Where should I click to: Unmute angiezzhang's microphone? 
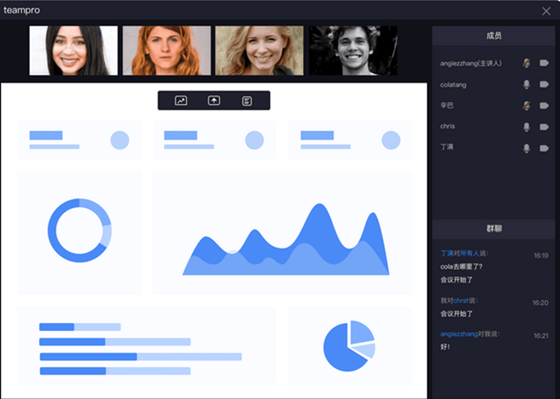[x=526, y=63]
